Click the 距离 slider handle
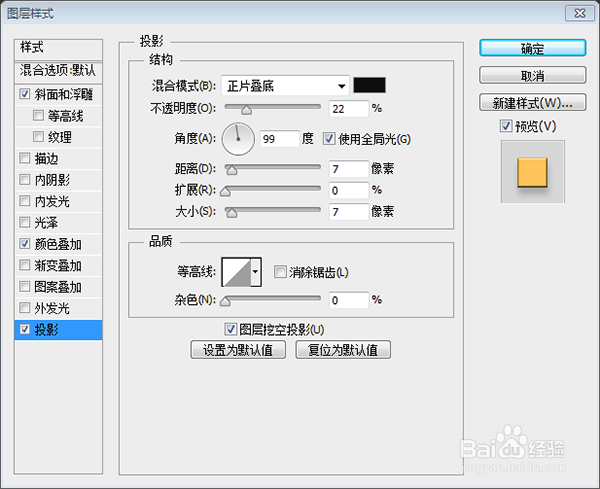 pyautogui.click(x=232, y=170)
